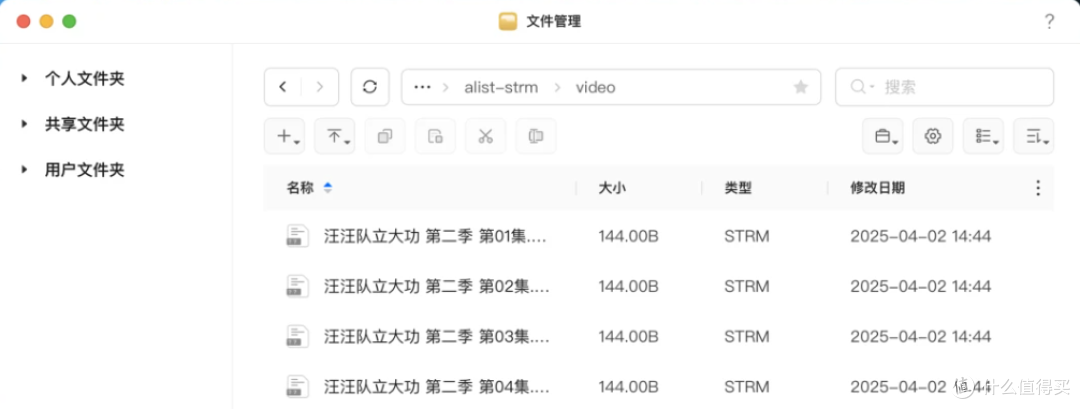The width and height of the screenshot is (1080, 409).
Task: Click the file icon of 第03集
Action: [298, 337]
